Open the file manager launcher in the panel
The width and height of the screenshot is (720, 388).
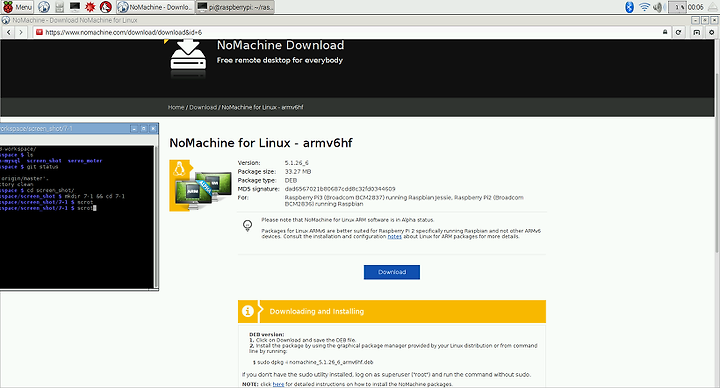(x=59, y=7)
